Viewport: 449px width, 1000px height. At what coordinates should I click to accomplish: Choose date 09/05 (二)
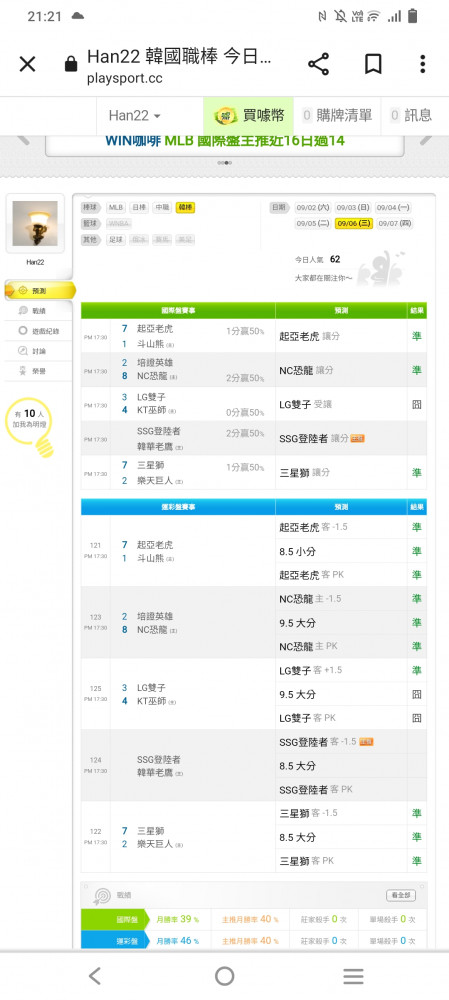coord(313,223)
